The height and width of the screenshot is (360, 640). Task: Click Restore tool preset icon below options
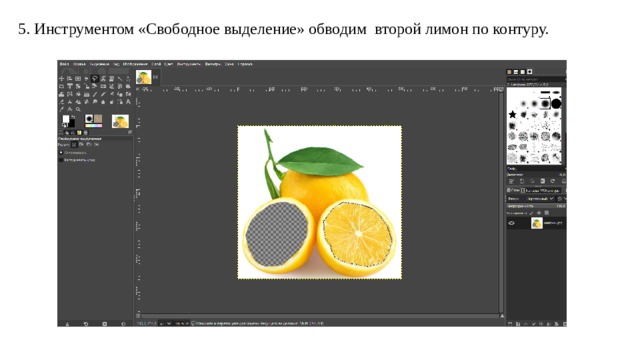click(x=85, y=324)
